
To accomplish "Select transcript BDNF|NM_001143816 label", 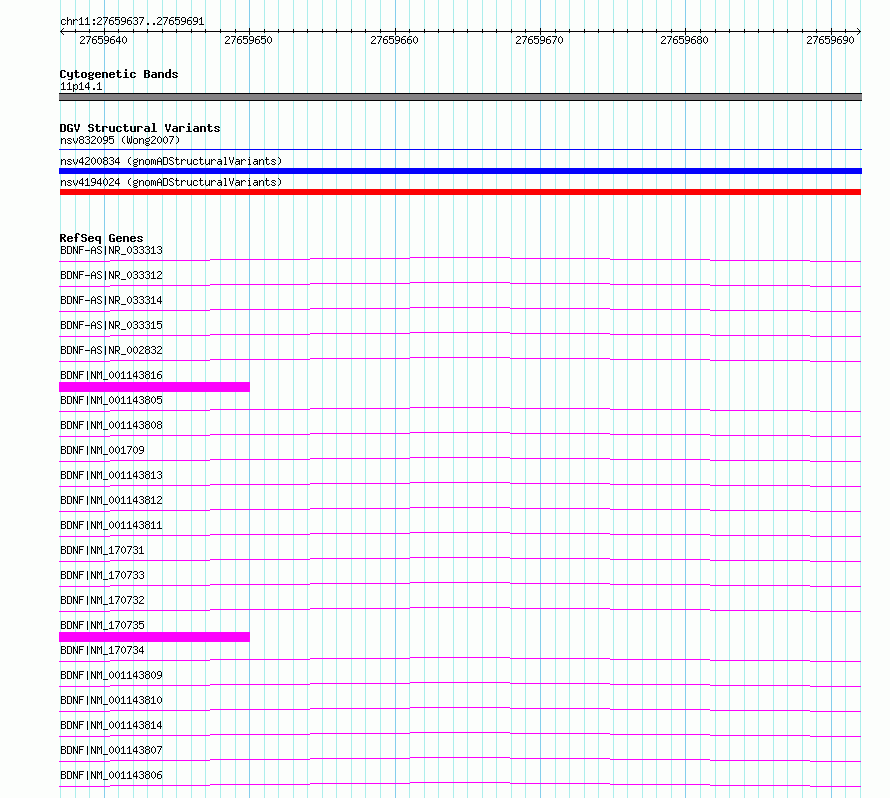I will point(111,375).
